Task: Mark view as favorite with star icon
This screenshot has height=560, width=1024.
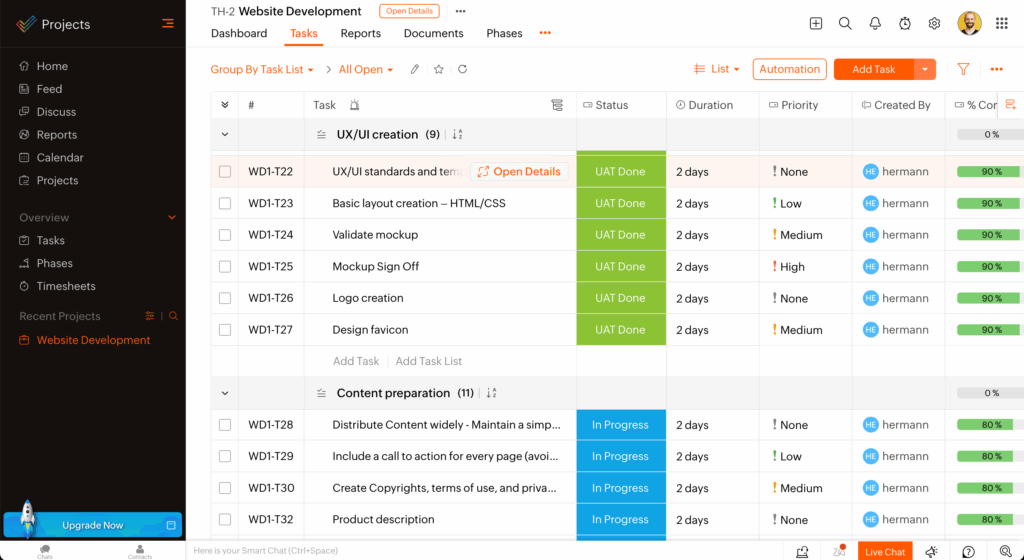Action: click(439, 69)
